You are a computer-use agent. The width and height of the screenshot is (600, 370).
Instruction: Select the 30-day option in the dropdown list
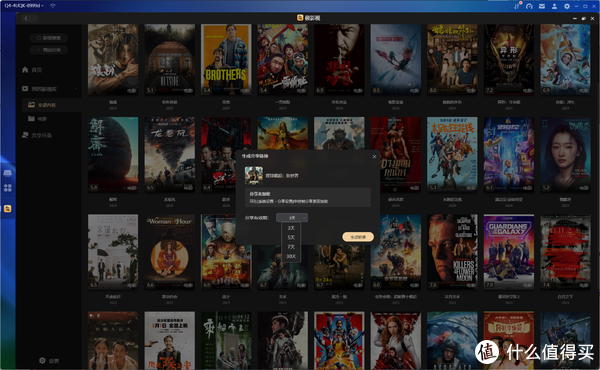291,256
